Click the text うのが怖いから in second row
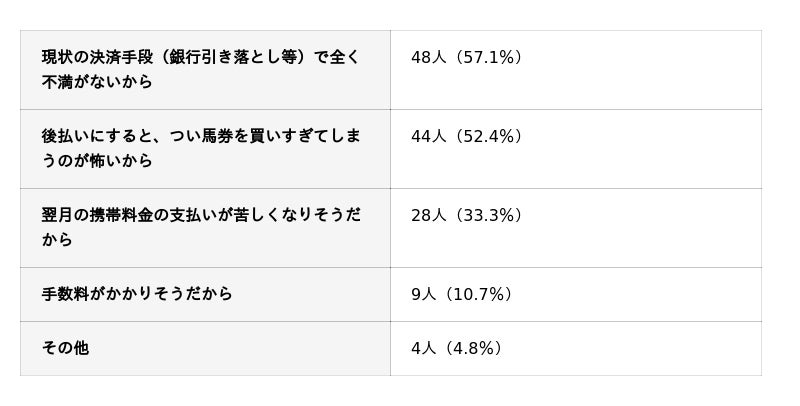Image resolution: width=800 pixels, height=406 pixels. point(97,161)
